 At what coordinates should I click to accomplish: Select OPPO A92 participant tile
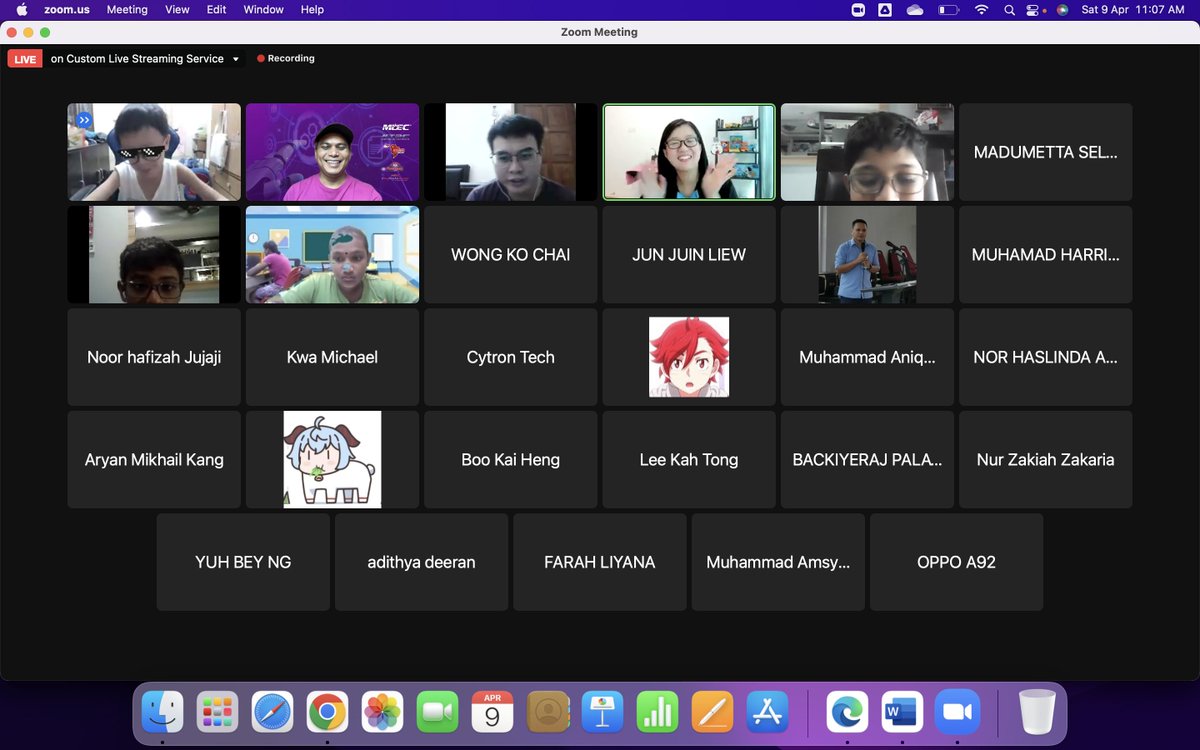[957, 562]
